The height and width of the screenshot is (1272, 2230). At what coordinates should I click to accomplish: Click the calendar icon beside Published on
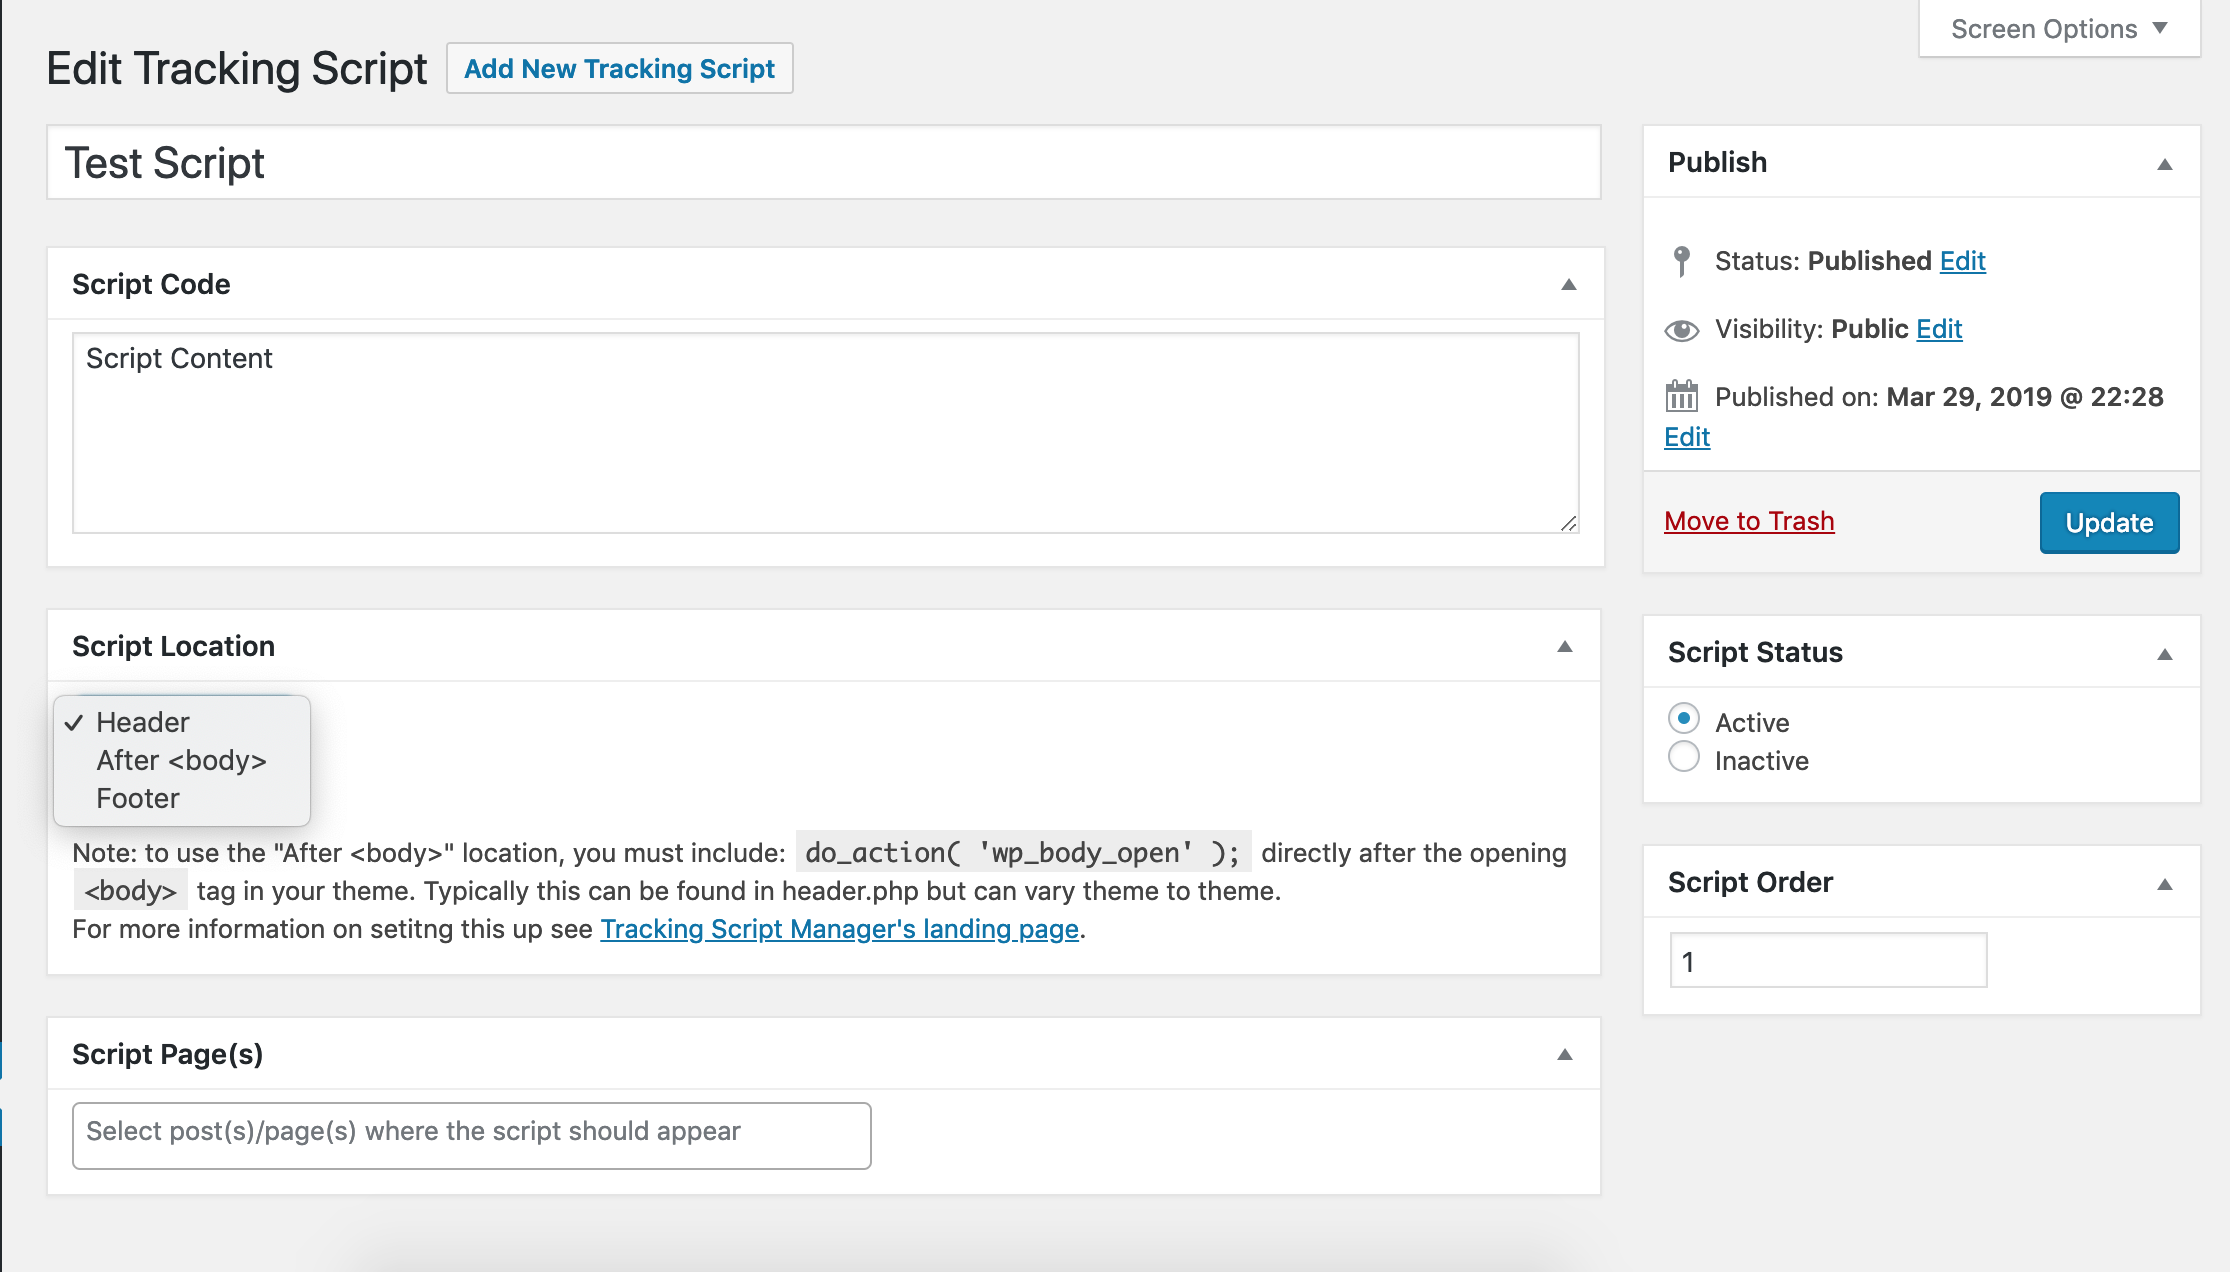[1682, 397]
